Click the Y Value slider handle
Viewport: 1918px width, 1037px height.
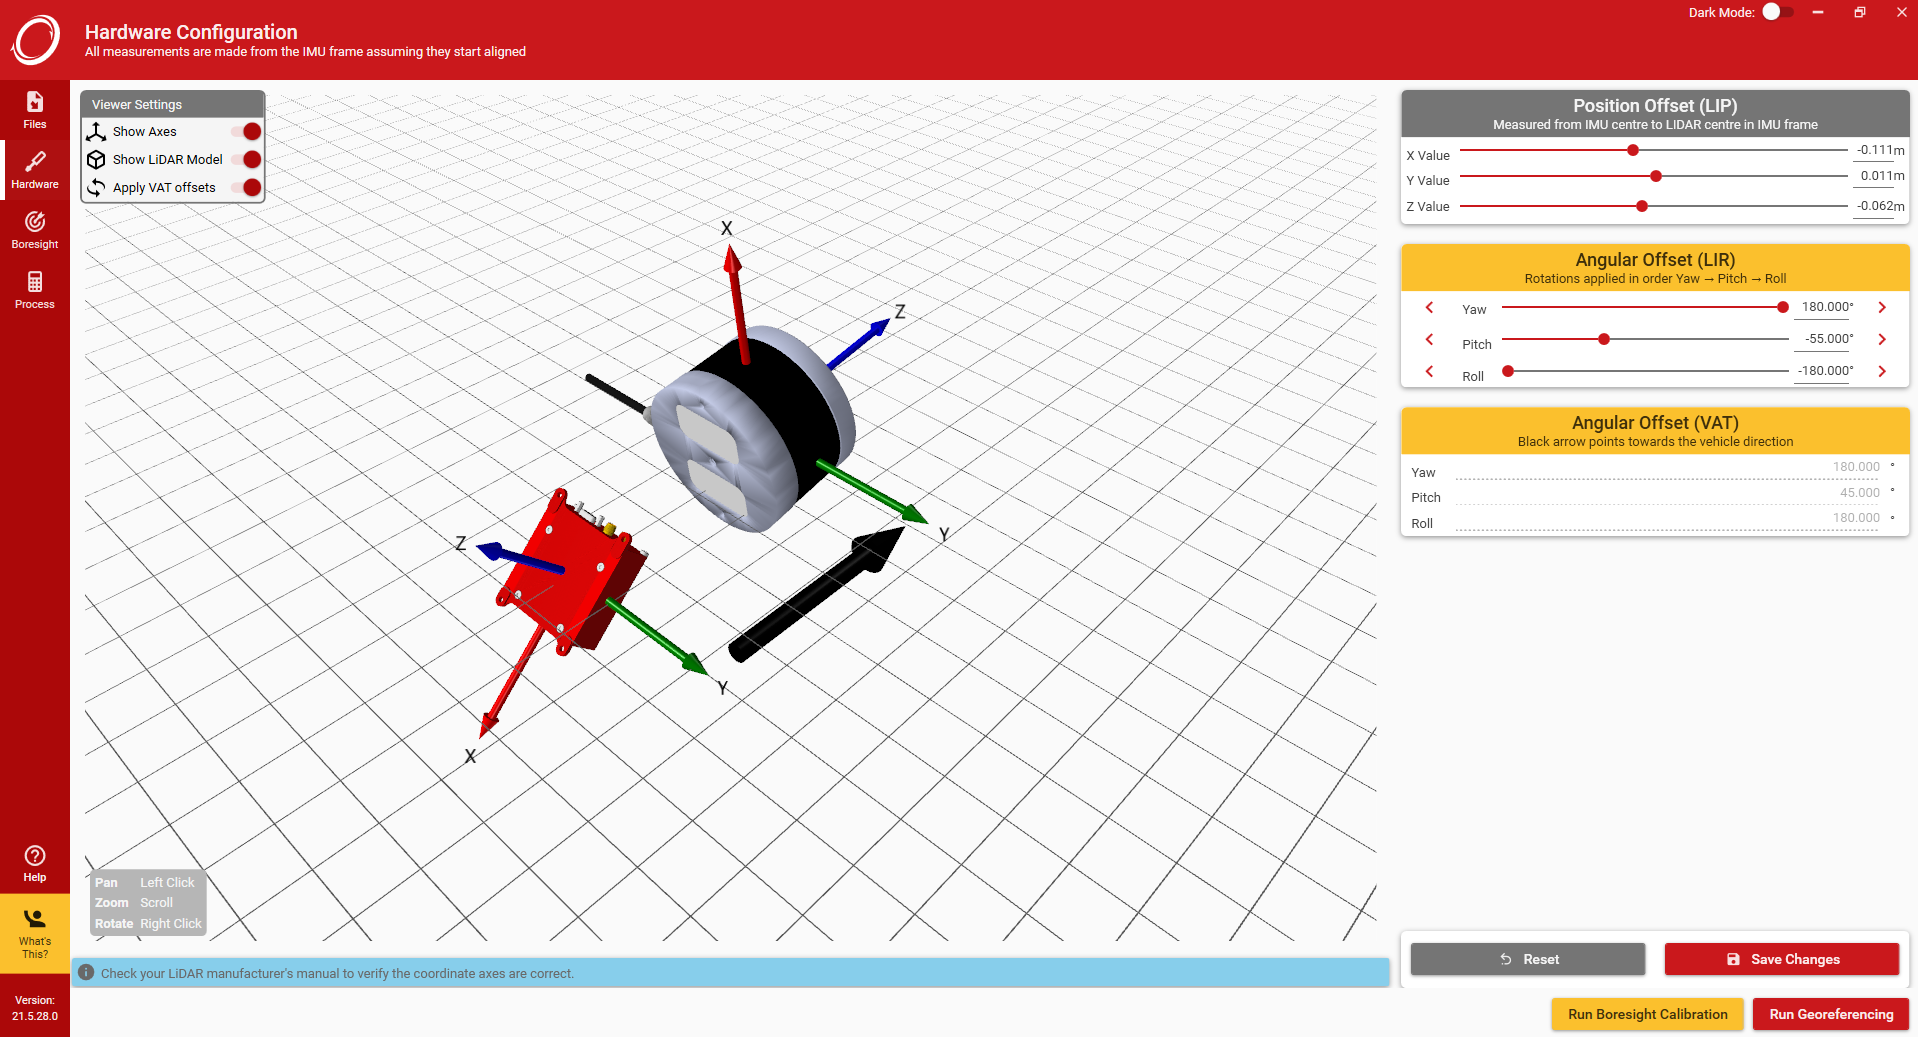(1656, 176)
